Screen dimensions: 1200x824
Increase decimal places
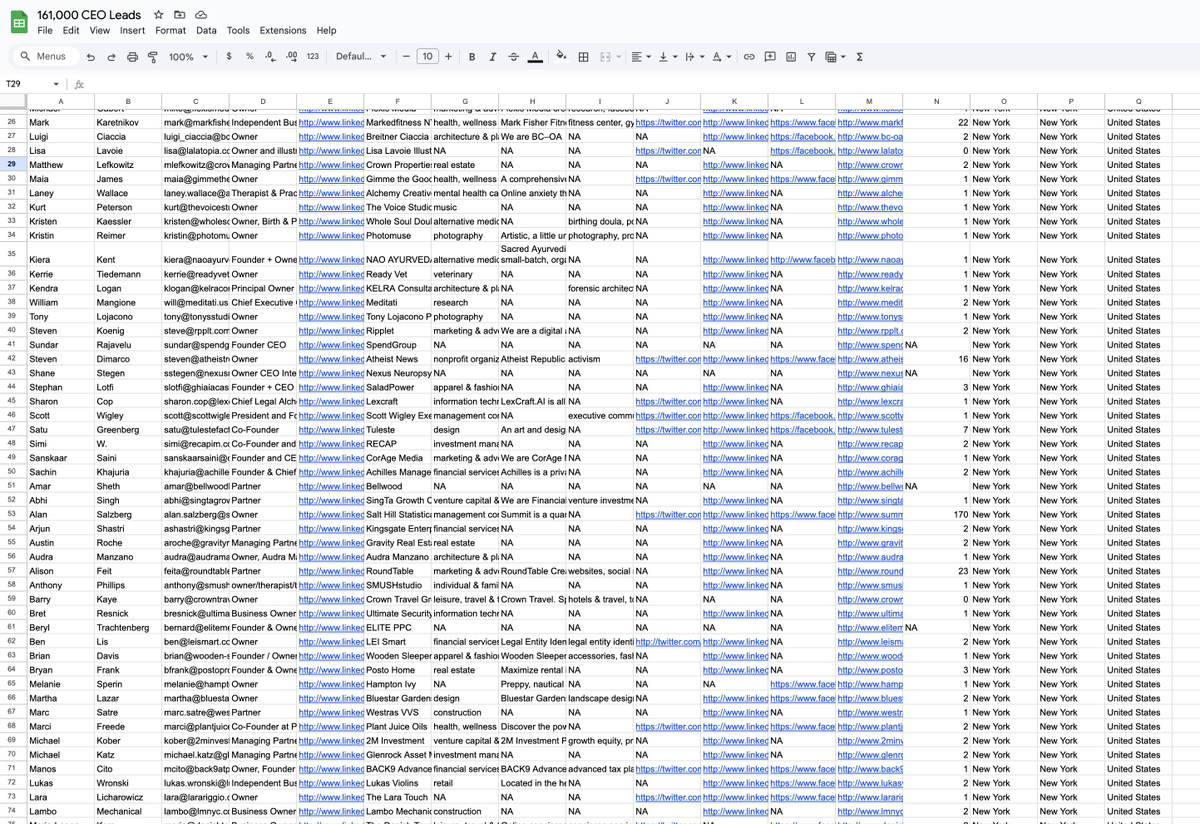pos(291,57)
